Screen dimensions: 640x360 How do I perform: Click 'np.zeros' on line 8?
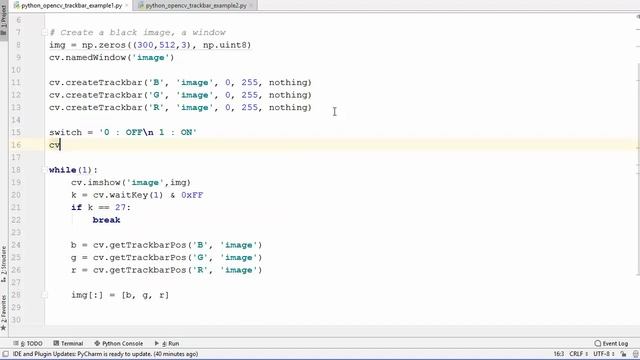coord(104,45)
